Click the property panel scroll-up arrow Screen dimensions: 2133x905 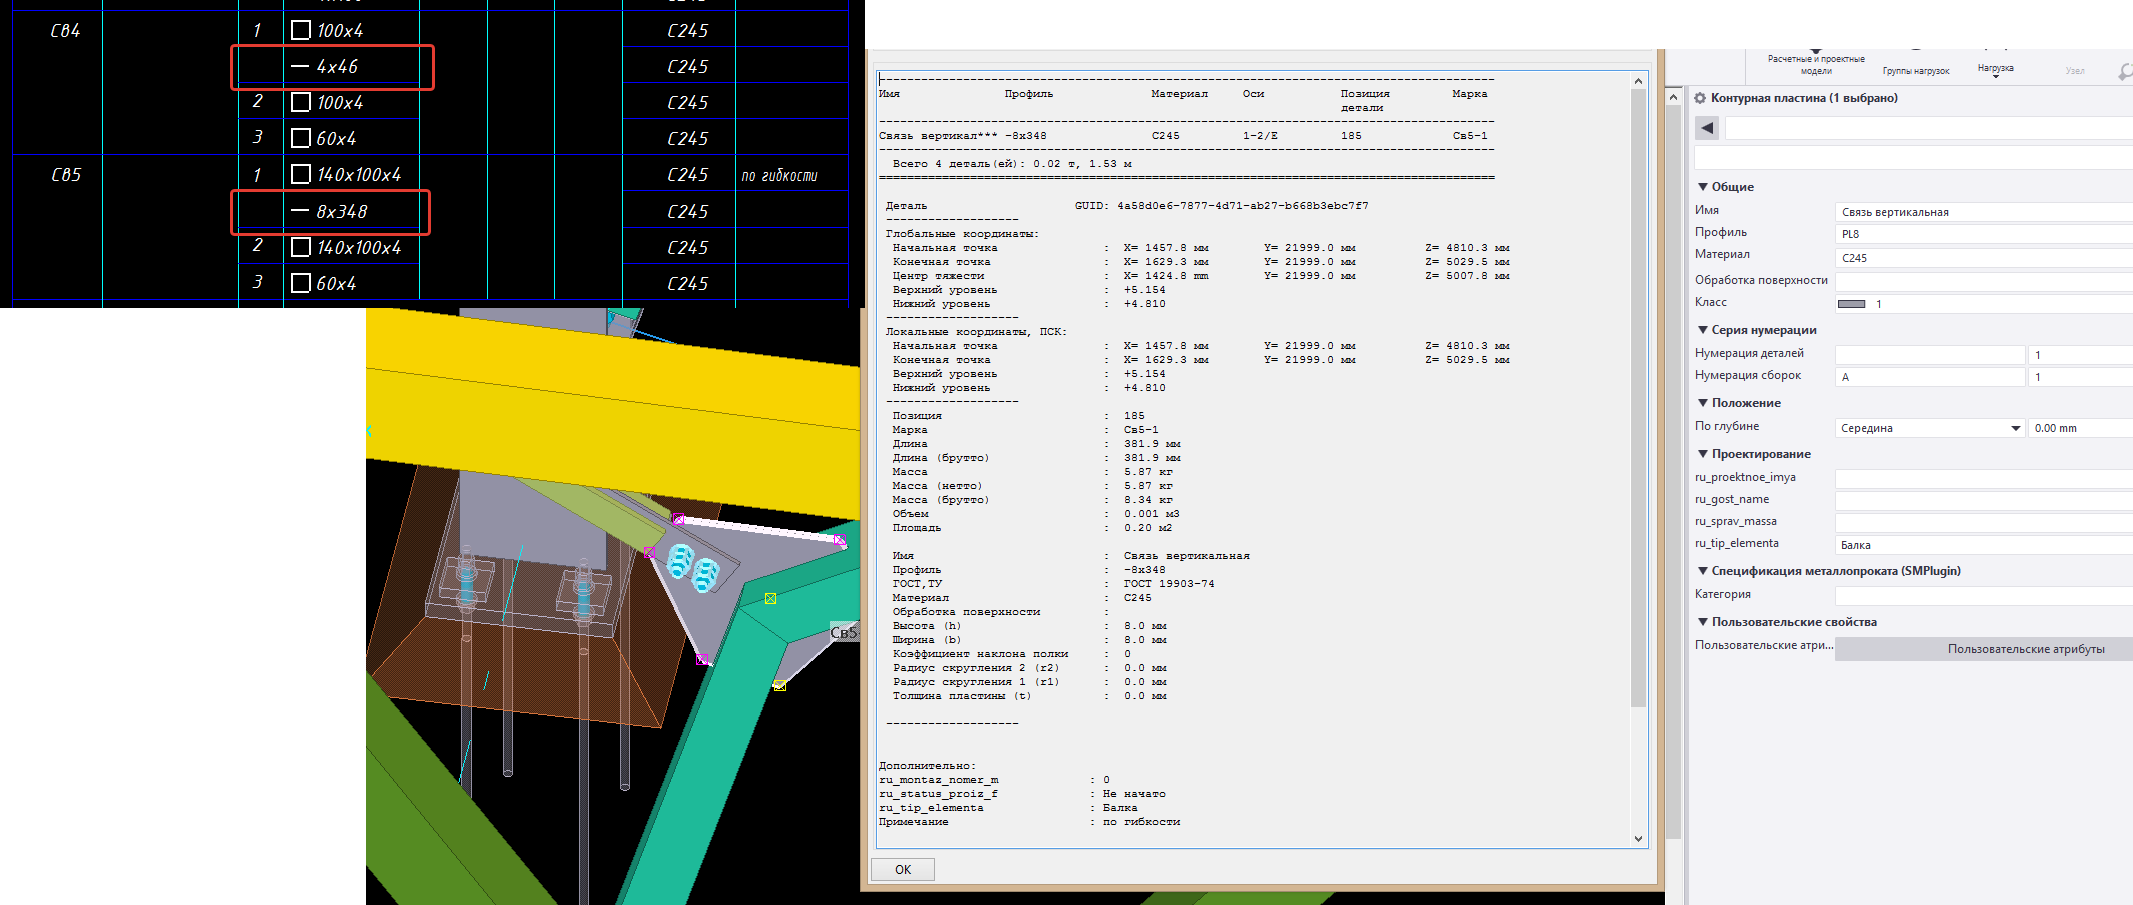coord(1674,97)
